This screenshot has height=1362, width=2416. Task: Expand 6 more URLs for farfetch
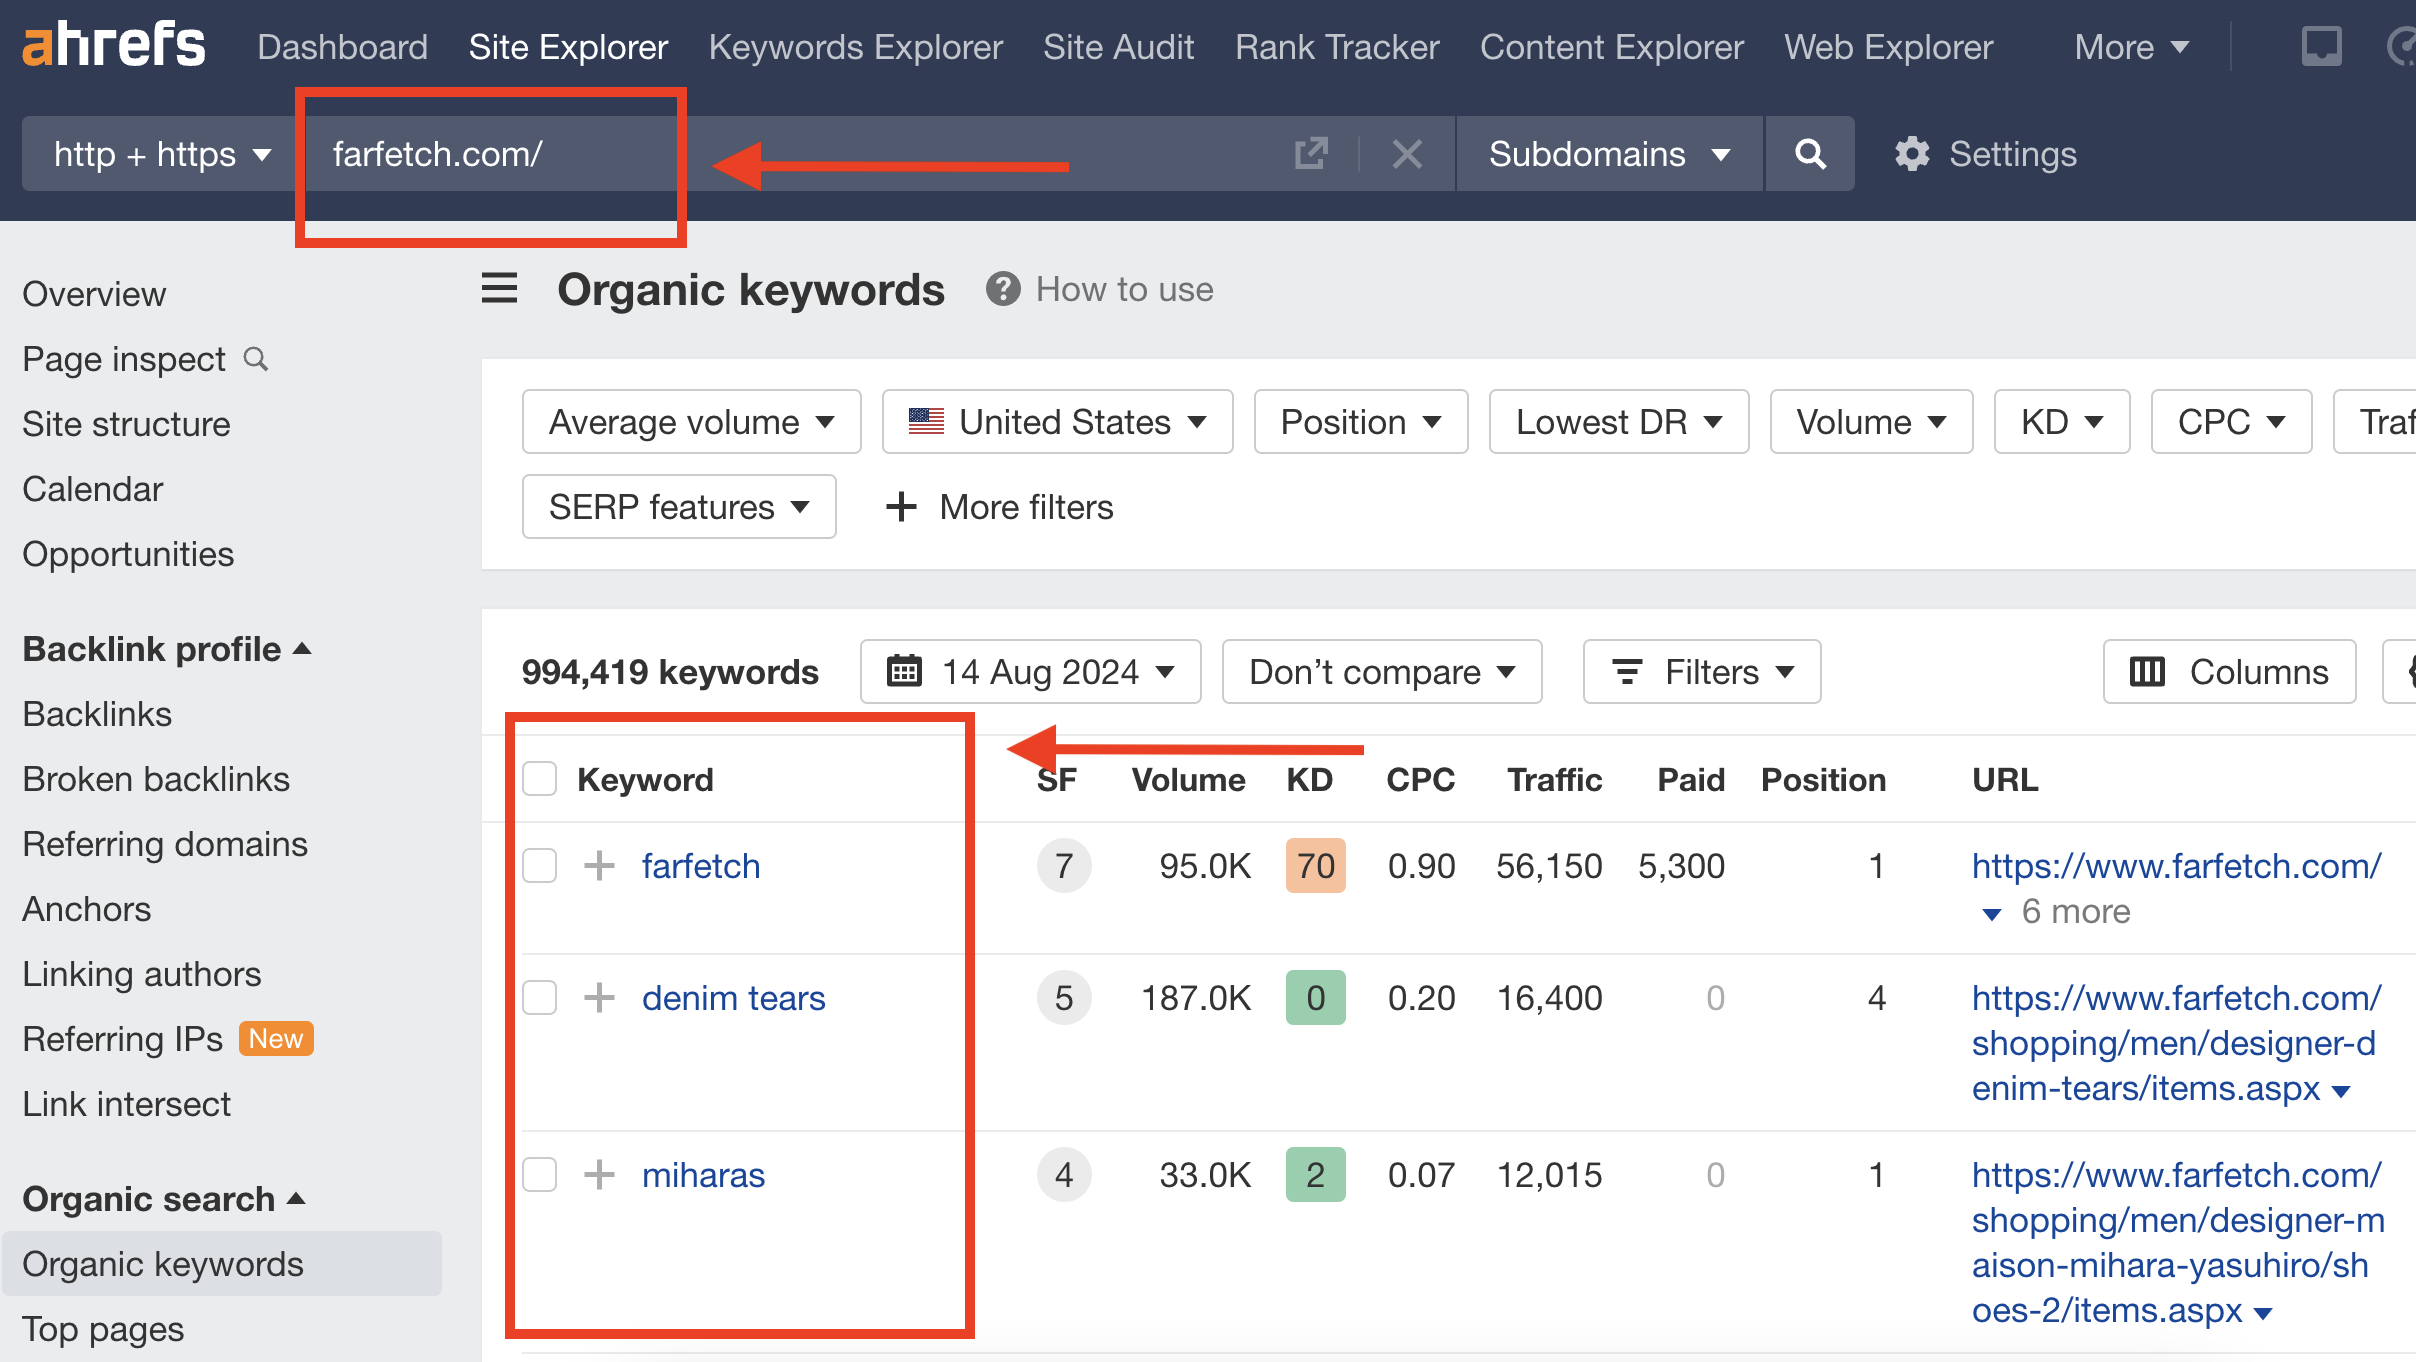(2056, 912)
